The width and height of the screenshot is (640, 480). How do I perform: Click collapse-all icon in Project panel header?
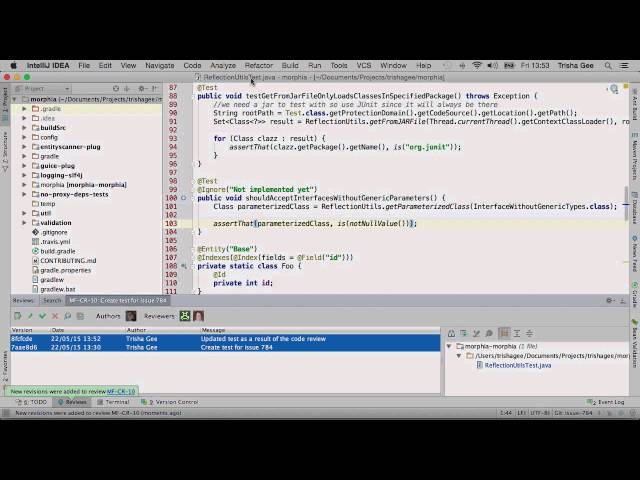pyautogui.click(x=127, y=88)
